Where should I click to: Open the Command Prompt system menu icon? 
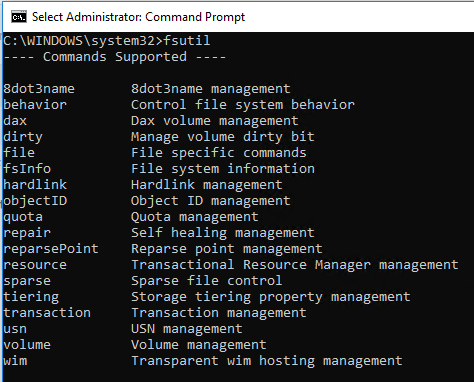click(x=18, y=17)
